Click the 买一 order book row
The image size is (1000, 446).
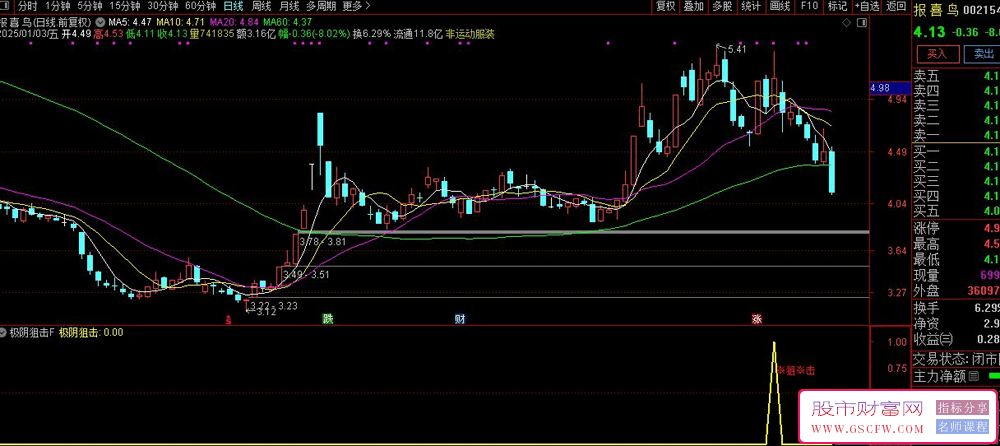956,151
